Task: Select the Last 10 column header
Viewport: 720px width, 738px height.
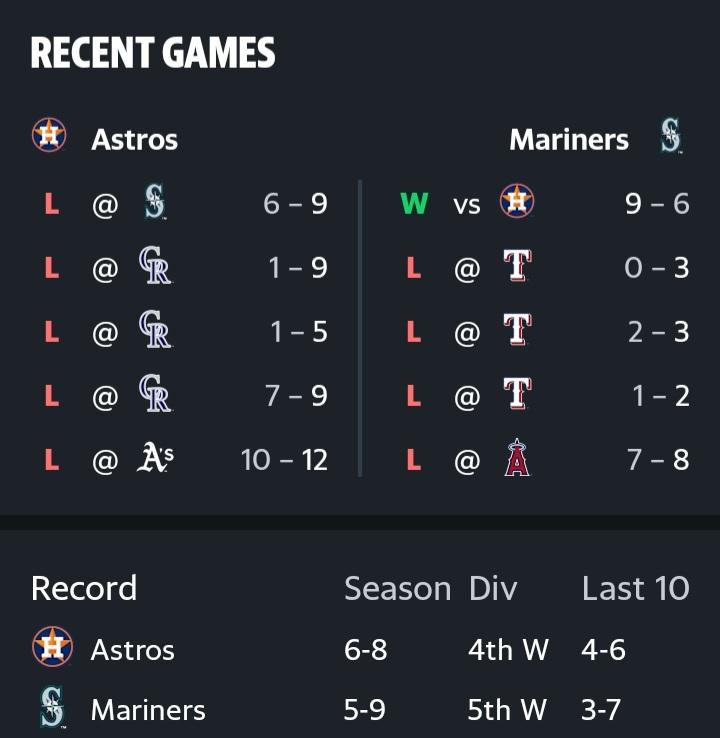Action: (635, 589)
